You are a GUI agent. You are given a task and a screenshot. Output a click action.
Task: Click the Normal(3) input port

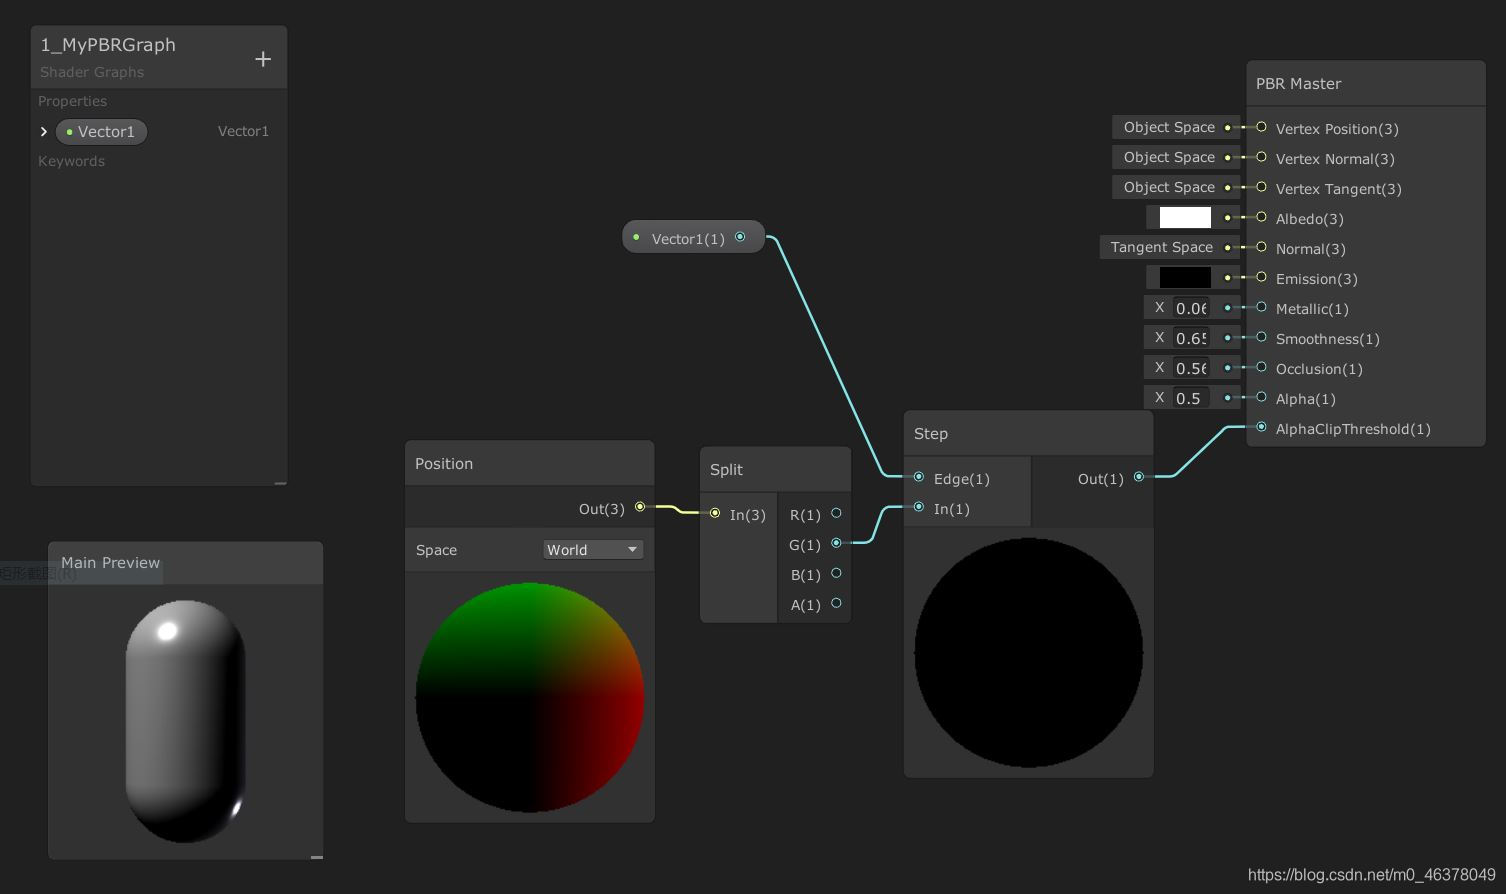click(1261, 247)
